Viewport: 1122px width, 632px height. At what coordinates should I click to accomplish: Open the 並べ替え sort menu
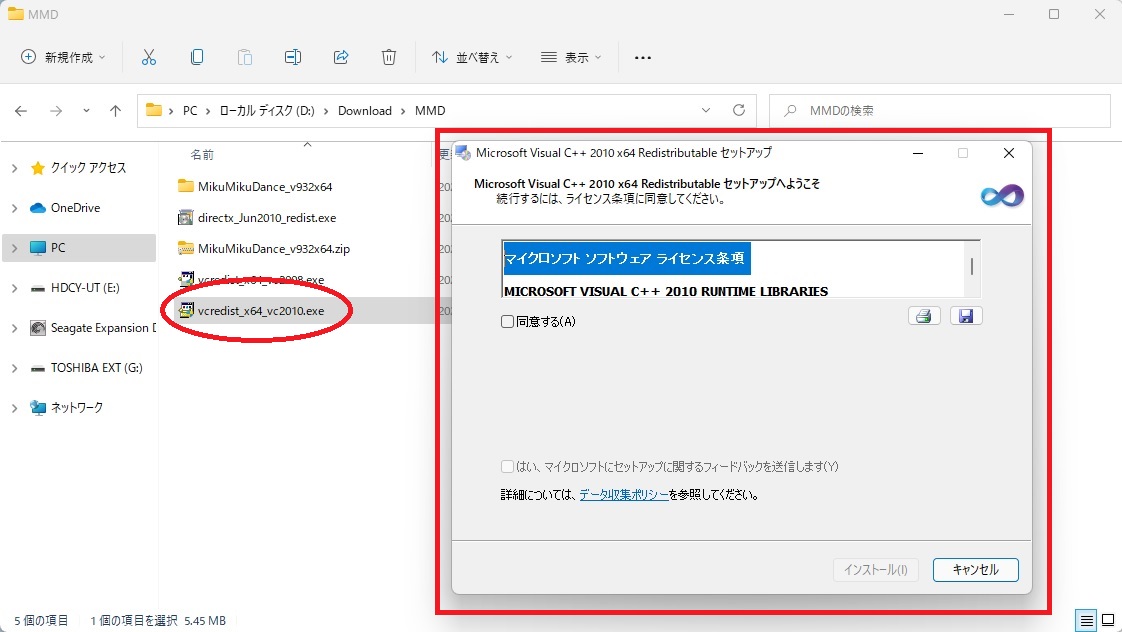472,57
